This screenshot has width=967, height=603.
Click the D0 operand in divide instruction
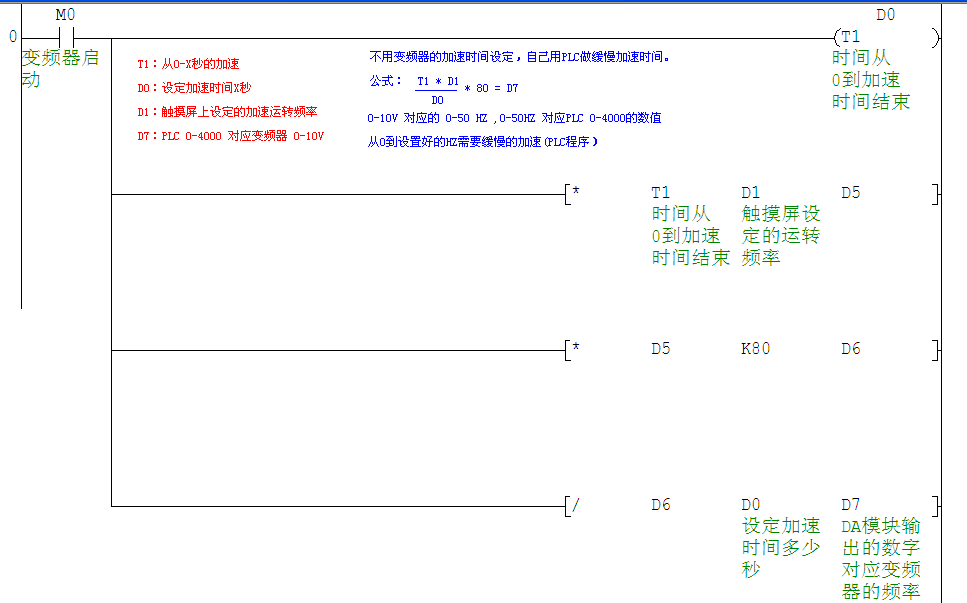pyautogui.click(x=751, y=505)
